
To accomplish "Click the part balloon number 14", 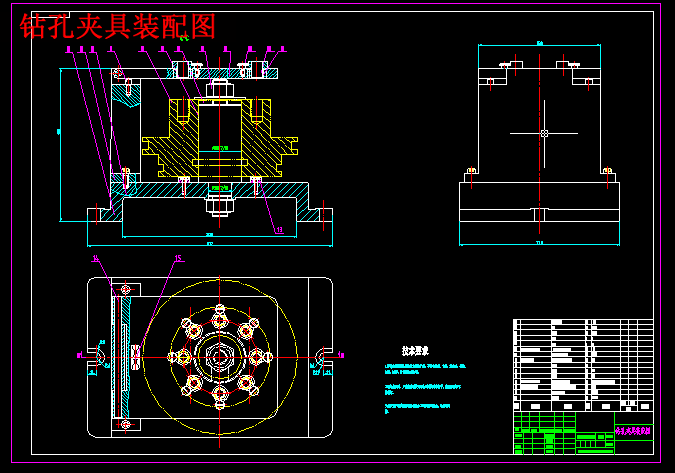I will (x=96, y=258).
